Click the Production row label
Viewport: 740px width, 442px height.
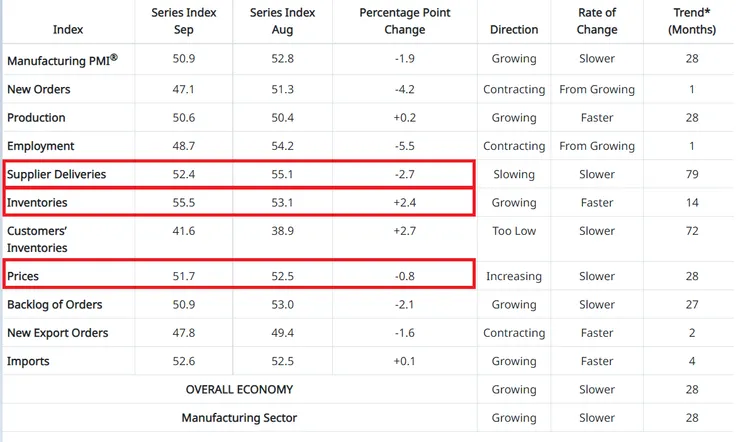click(36, 118)
